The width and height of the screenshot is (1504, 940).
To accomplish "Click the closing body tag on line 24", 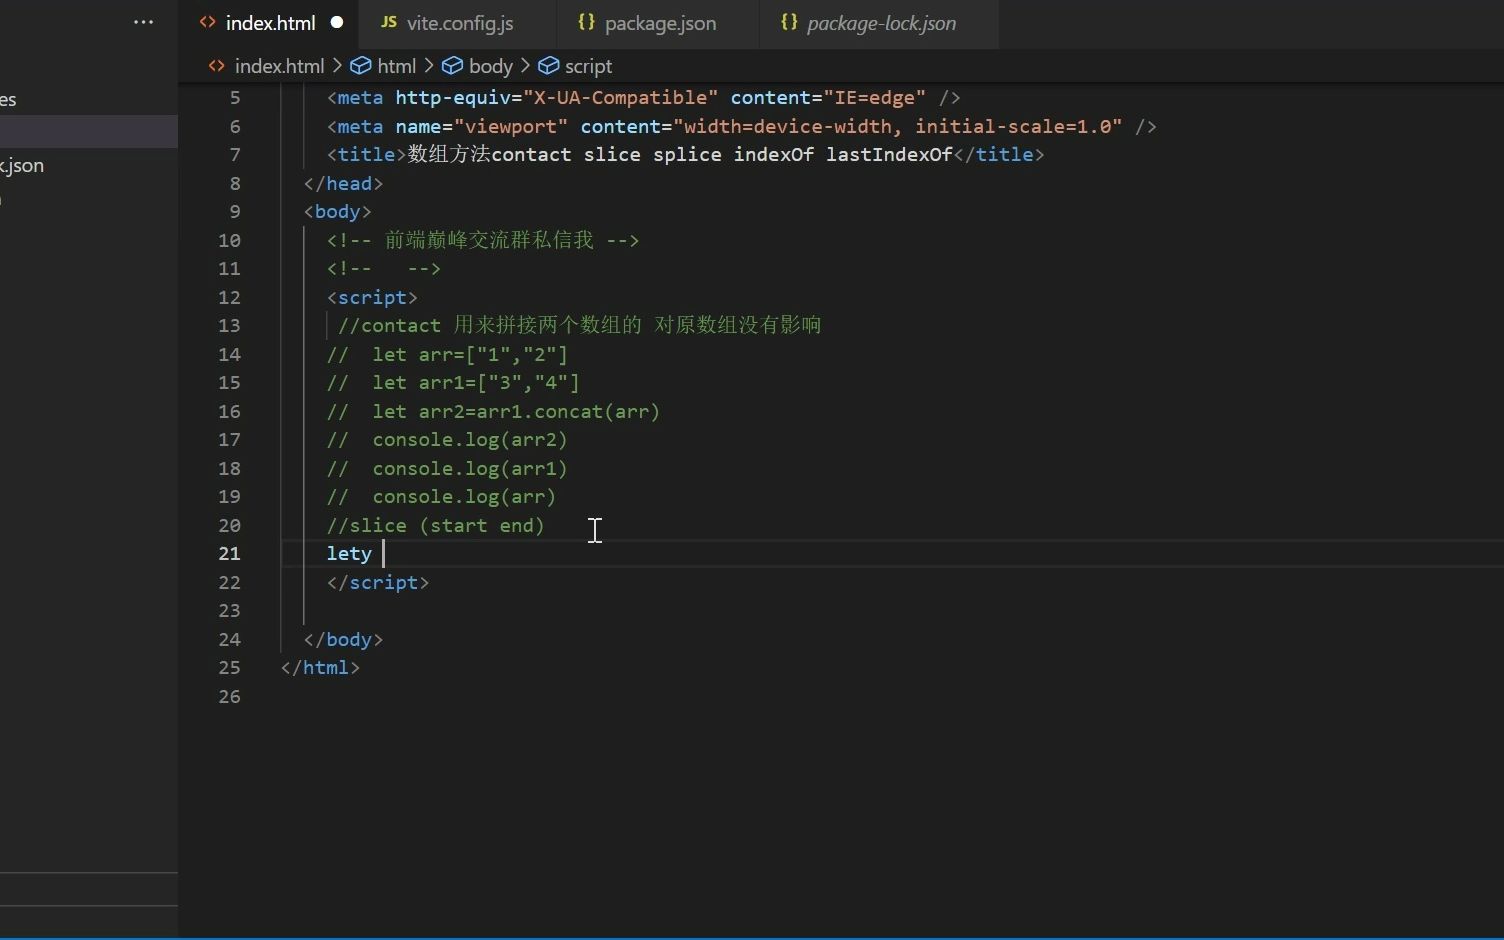I will (x=343, y=640).
